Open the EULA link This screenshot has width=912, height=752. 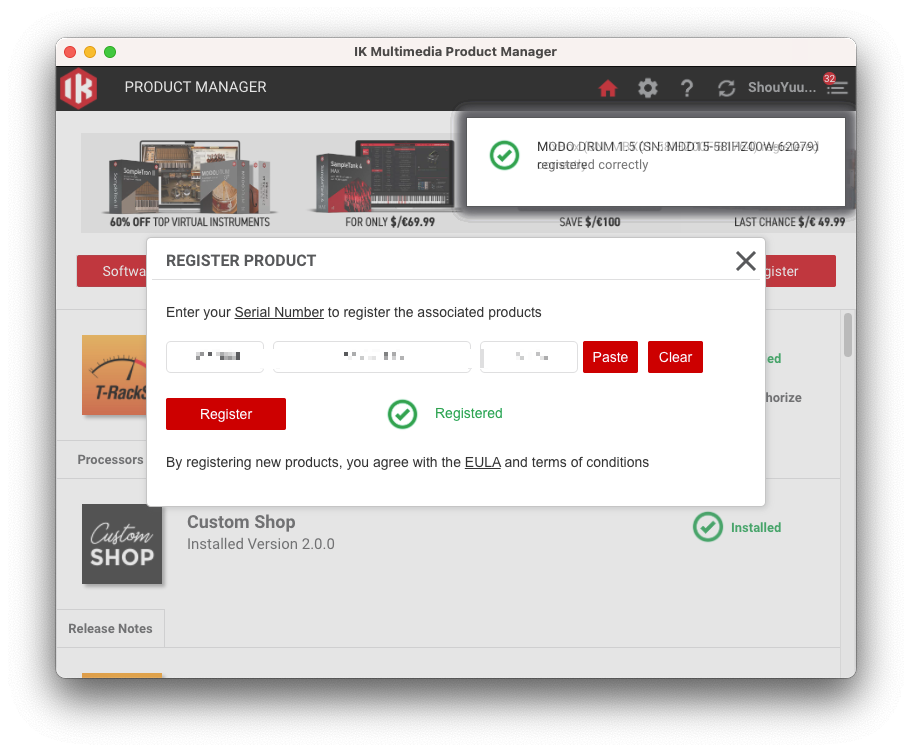click(482, 462)
